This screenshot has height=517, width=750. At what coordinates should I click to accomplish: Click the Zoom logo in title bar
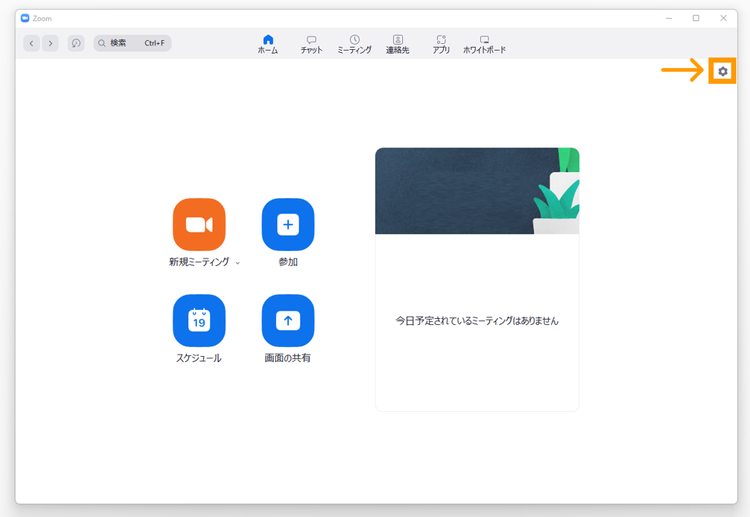pyautogui.click(x=25, y=18)
